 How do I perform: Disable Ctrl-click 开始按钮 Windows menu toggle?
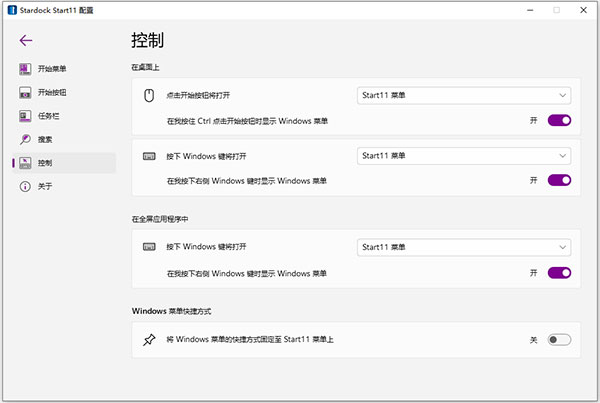click(x=559, y=120)
